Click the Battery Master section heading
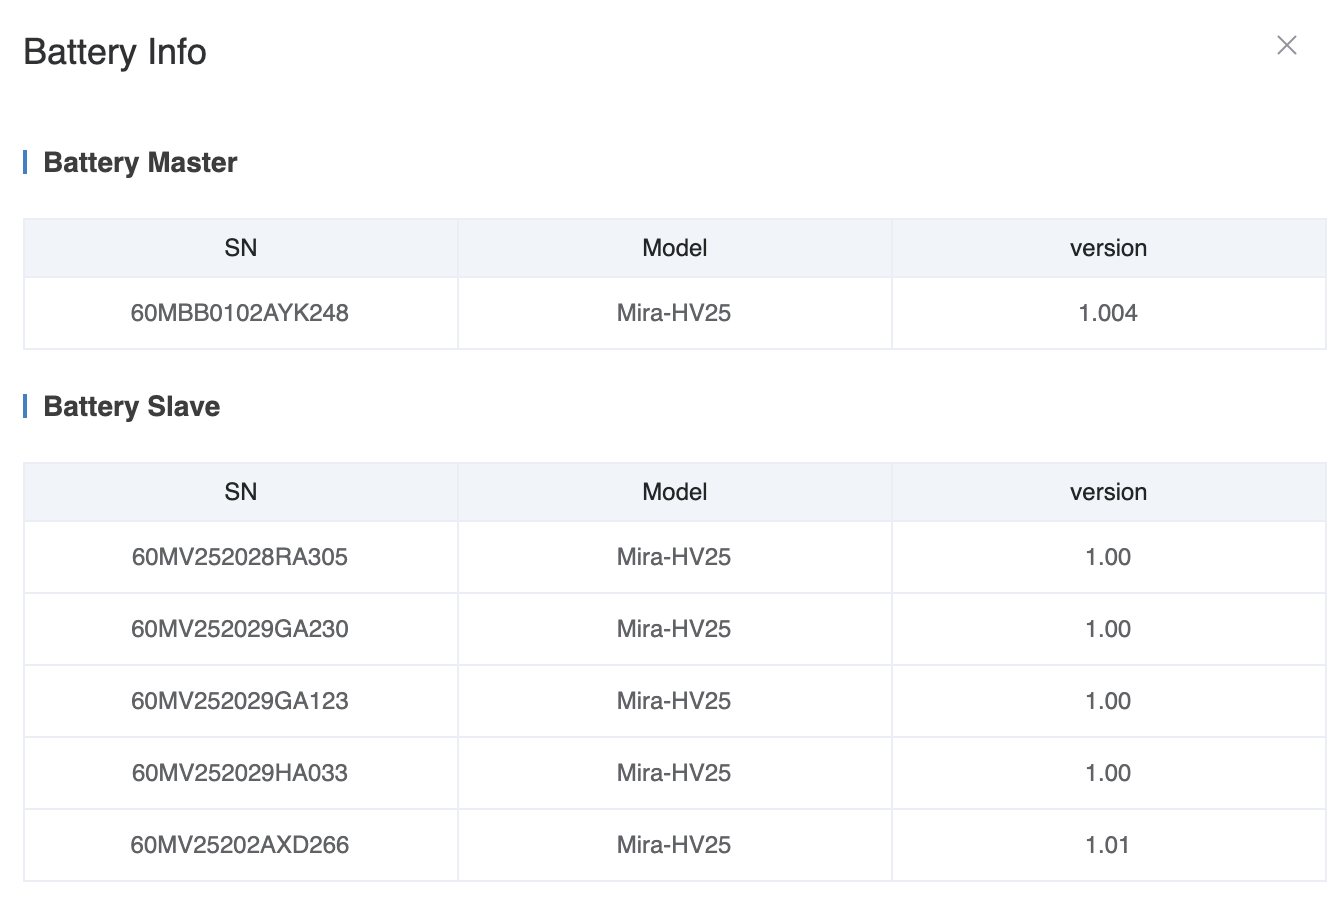 [140, 162]
